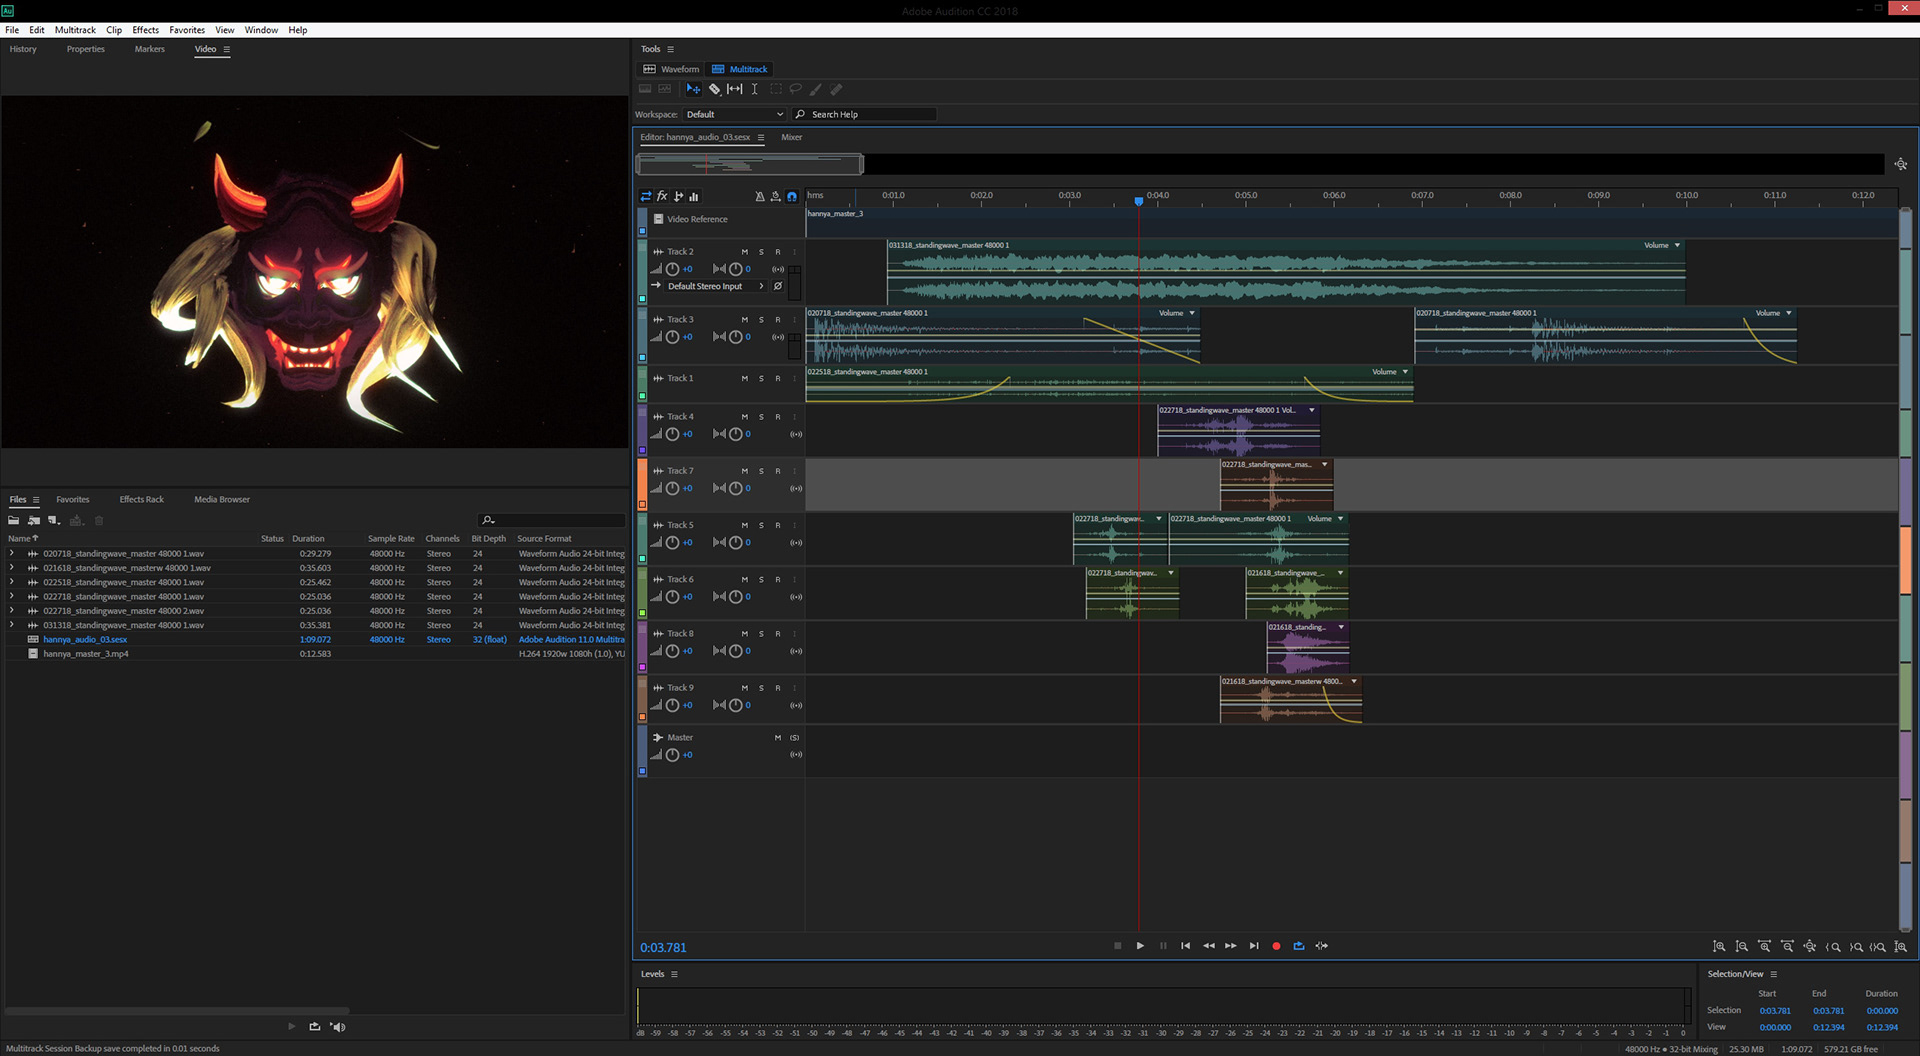Open Levels panel menu
This screenshot has height=1056, width=1920.
674,974
